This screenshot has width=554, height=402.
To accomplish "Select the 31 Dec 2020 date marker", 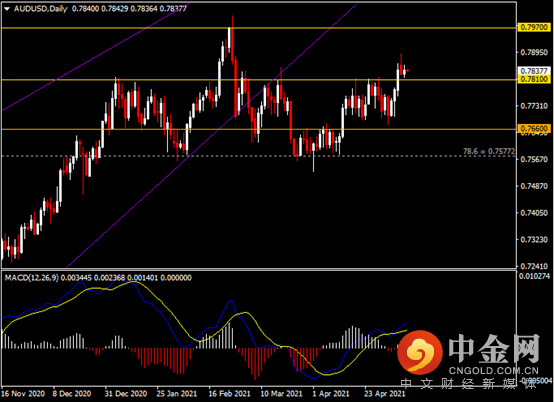I will (x=125, y=394).
